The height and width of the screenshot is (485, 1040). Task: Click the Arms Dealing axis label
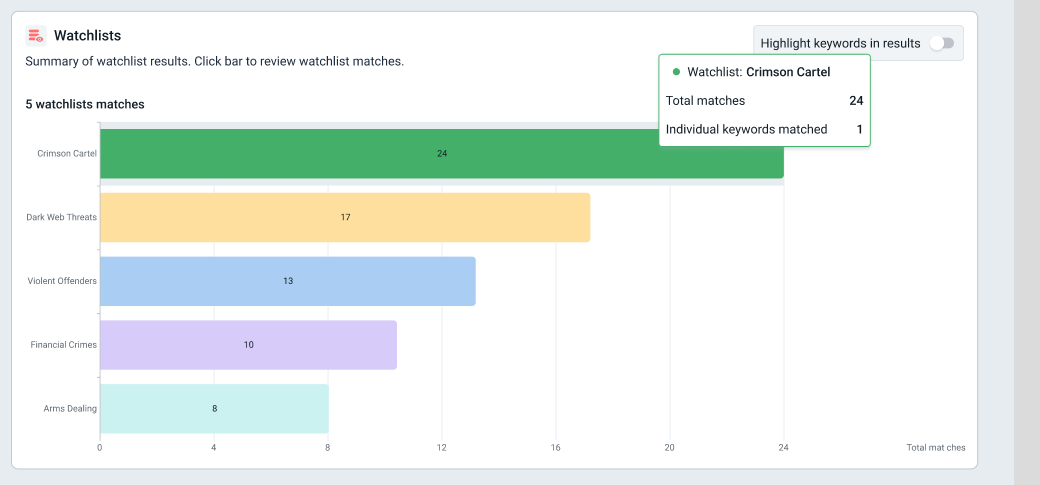(x=70, y=408)
